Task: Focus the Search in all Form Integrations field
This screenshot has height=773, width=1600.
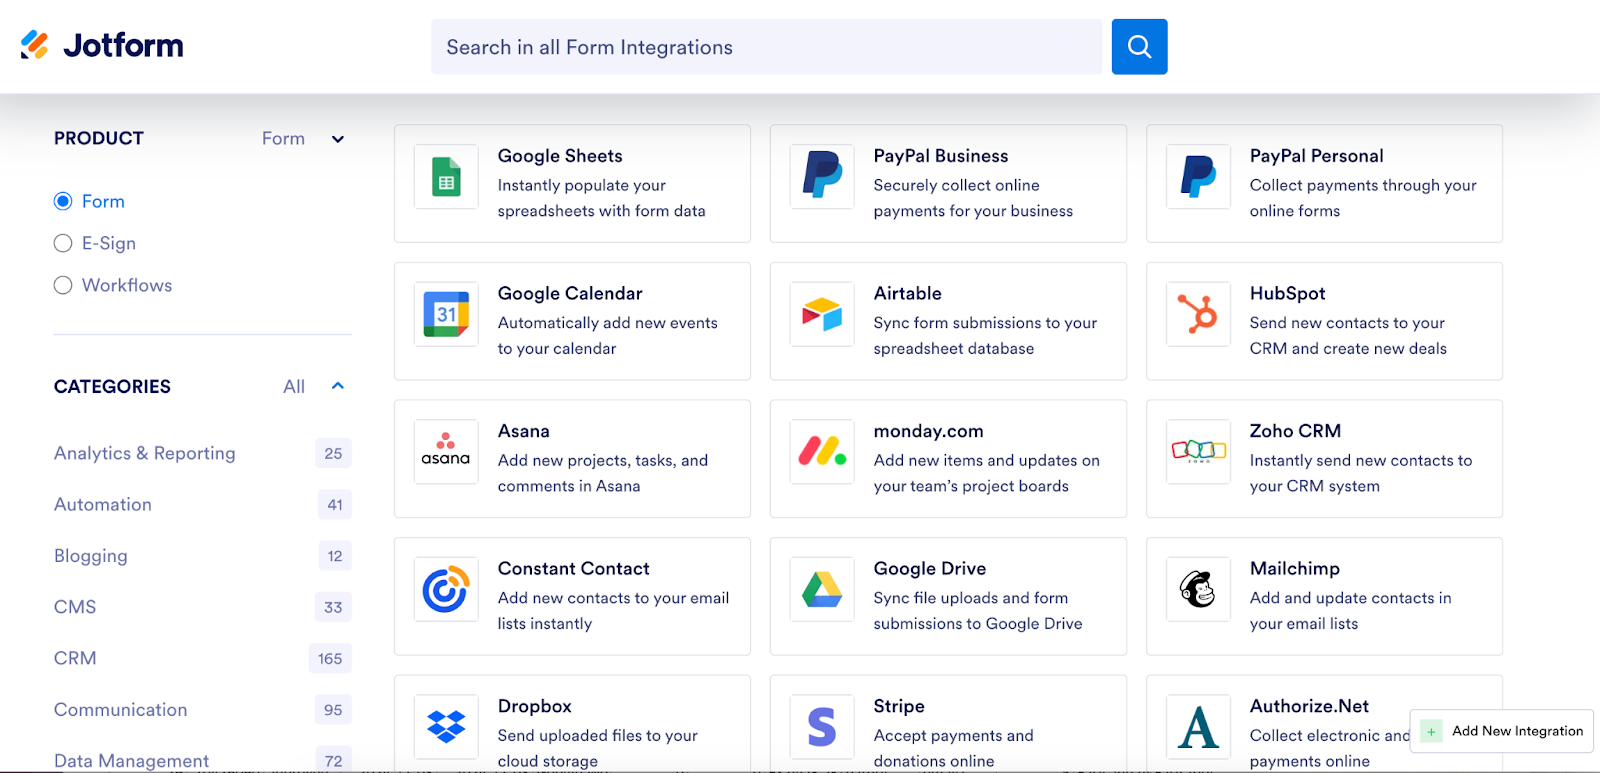Action: click(766, 46)
